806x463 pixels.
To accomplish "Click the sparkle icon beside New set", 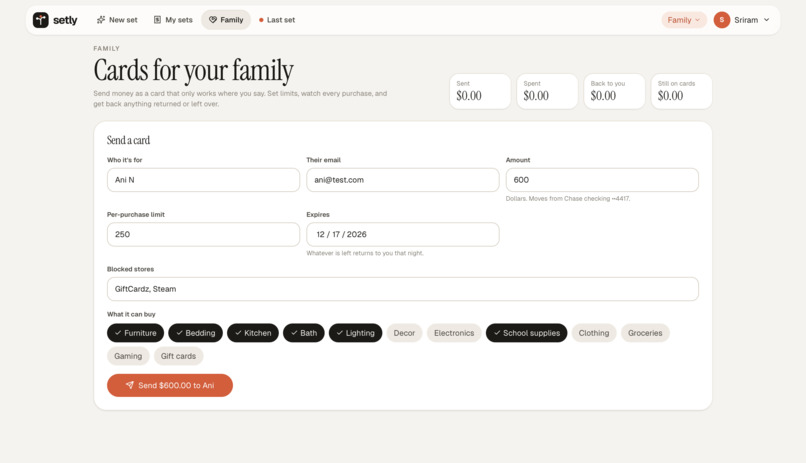I will (101, 20).
